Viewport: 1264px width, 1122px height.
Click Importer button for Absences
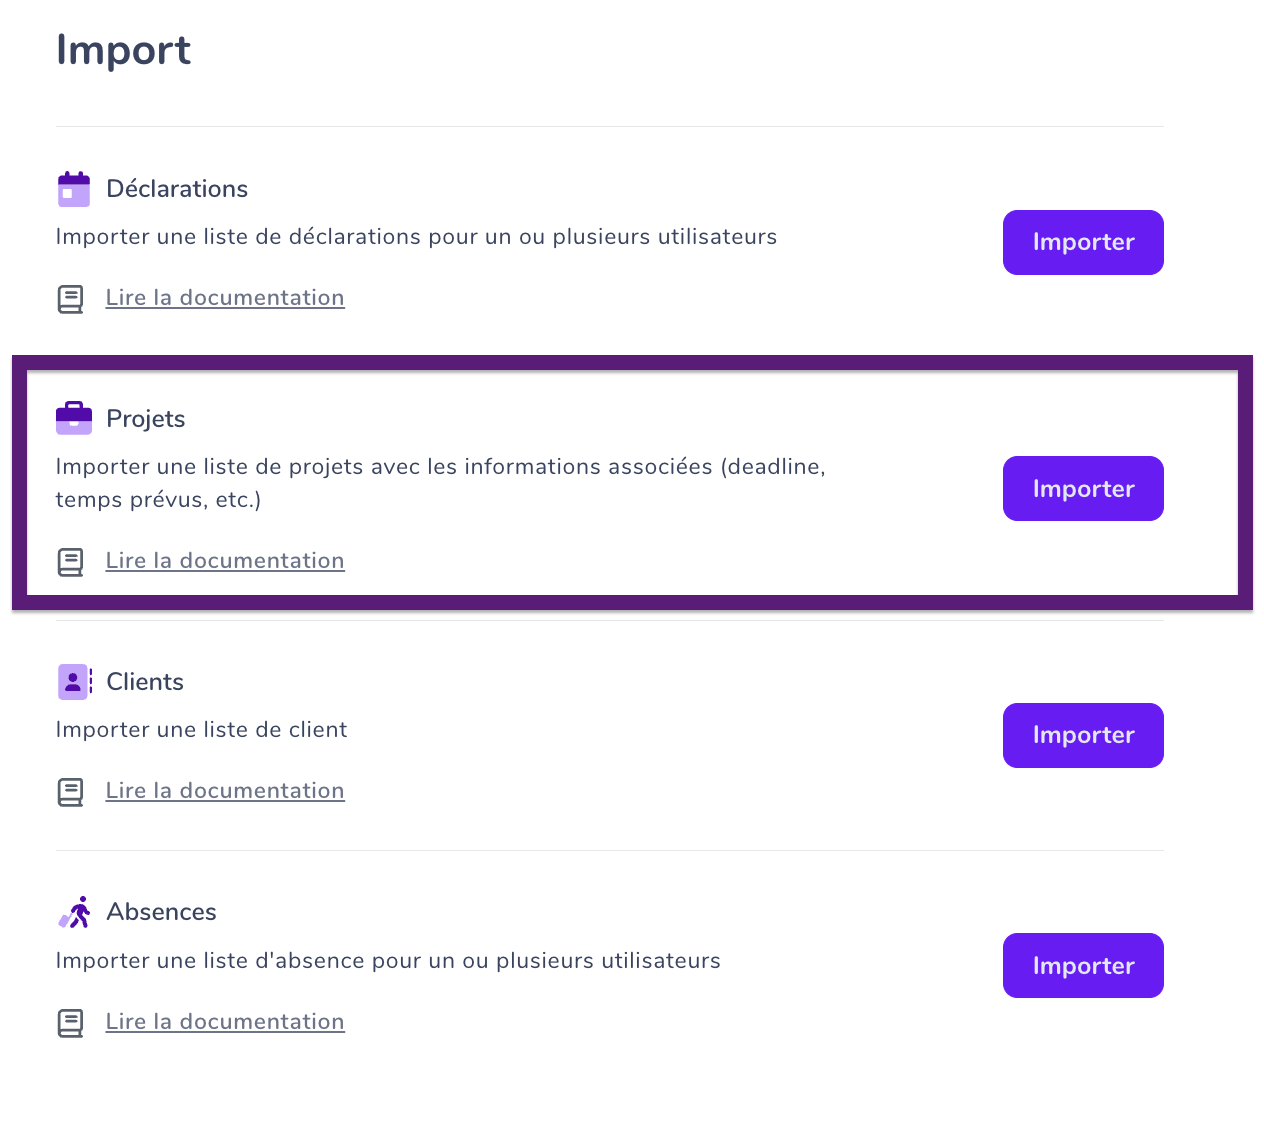(x=1083, y=965)
